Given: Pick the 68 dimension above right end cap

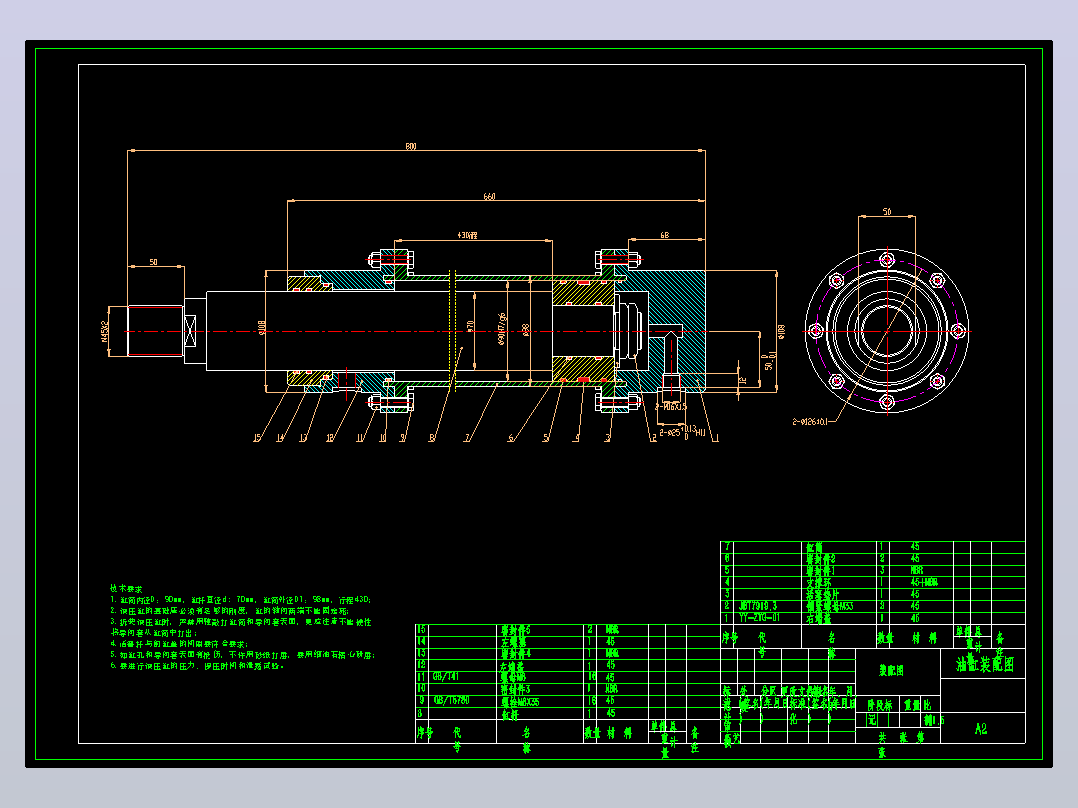Looking at the screenshot, I should [664, 235].
